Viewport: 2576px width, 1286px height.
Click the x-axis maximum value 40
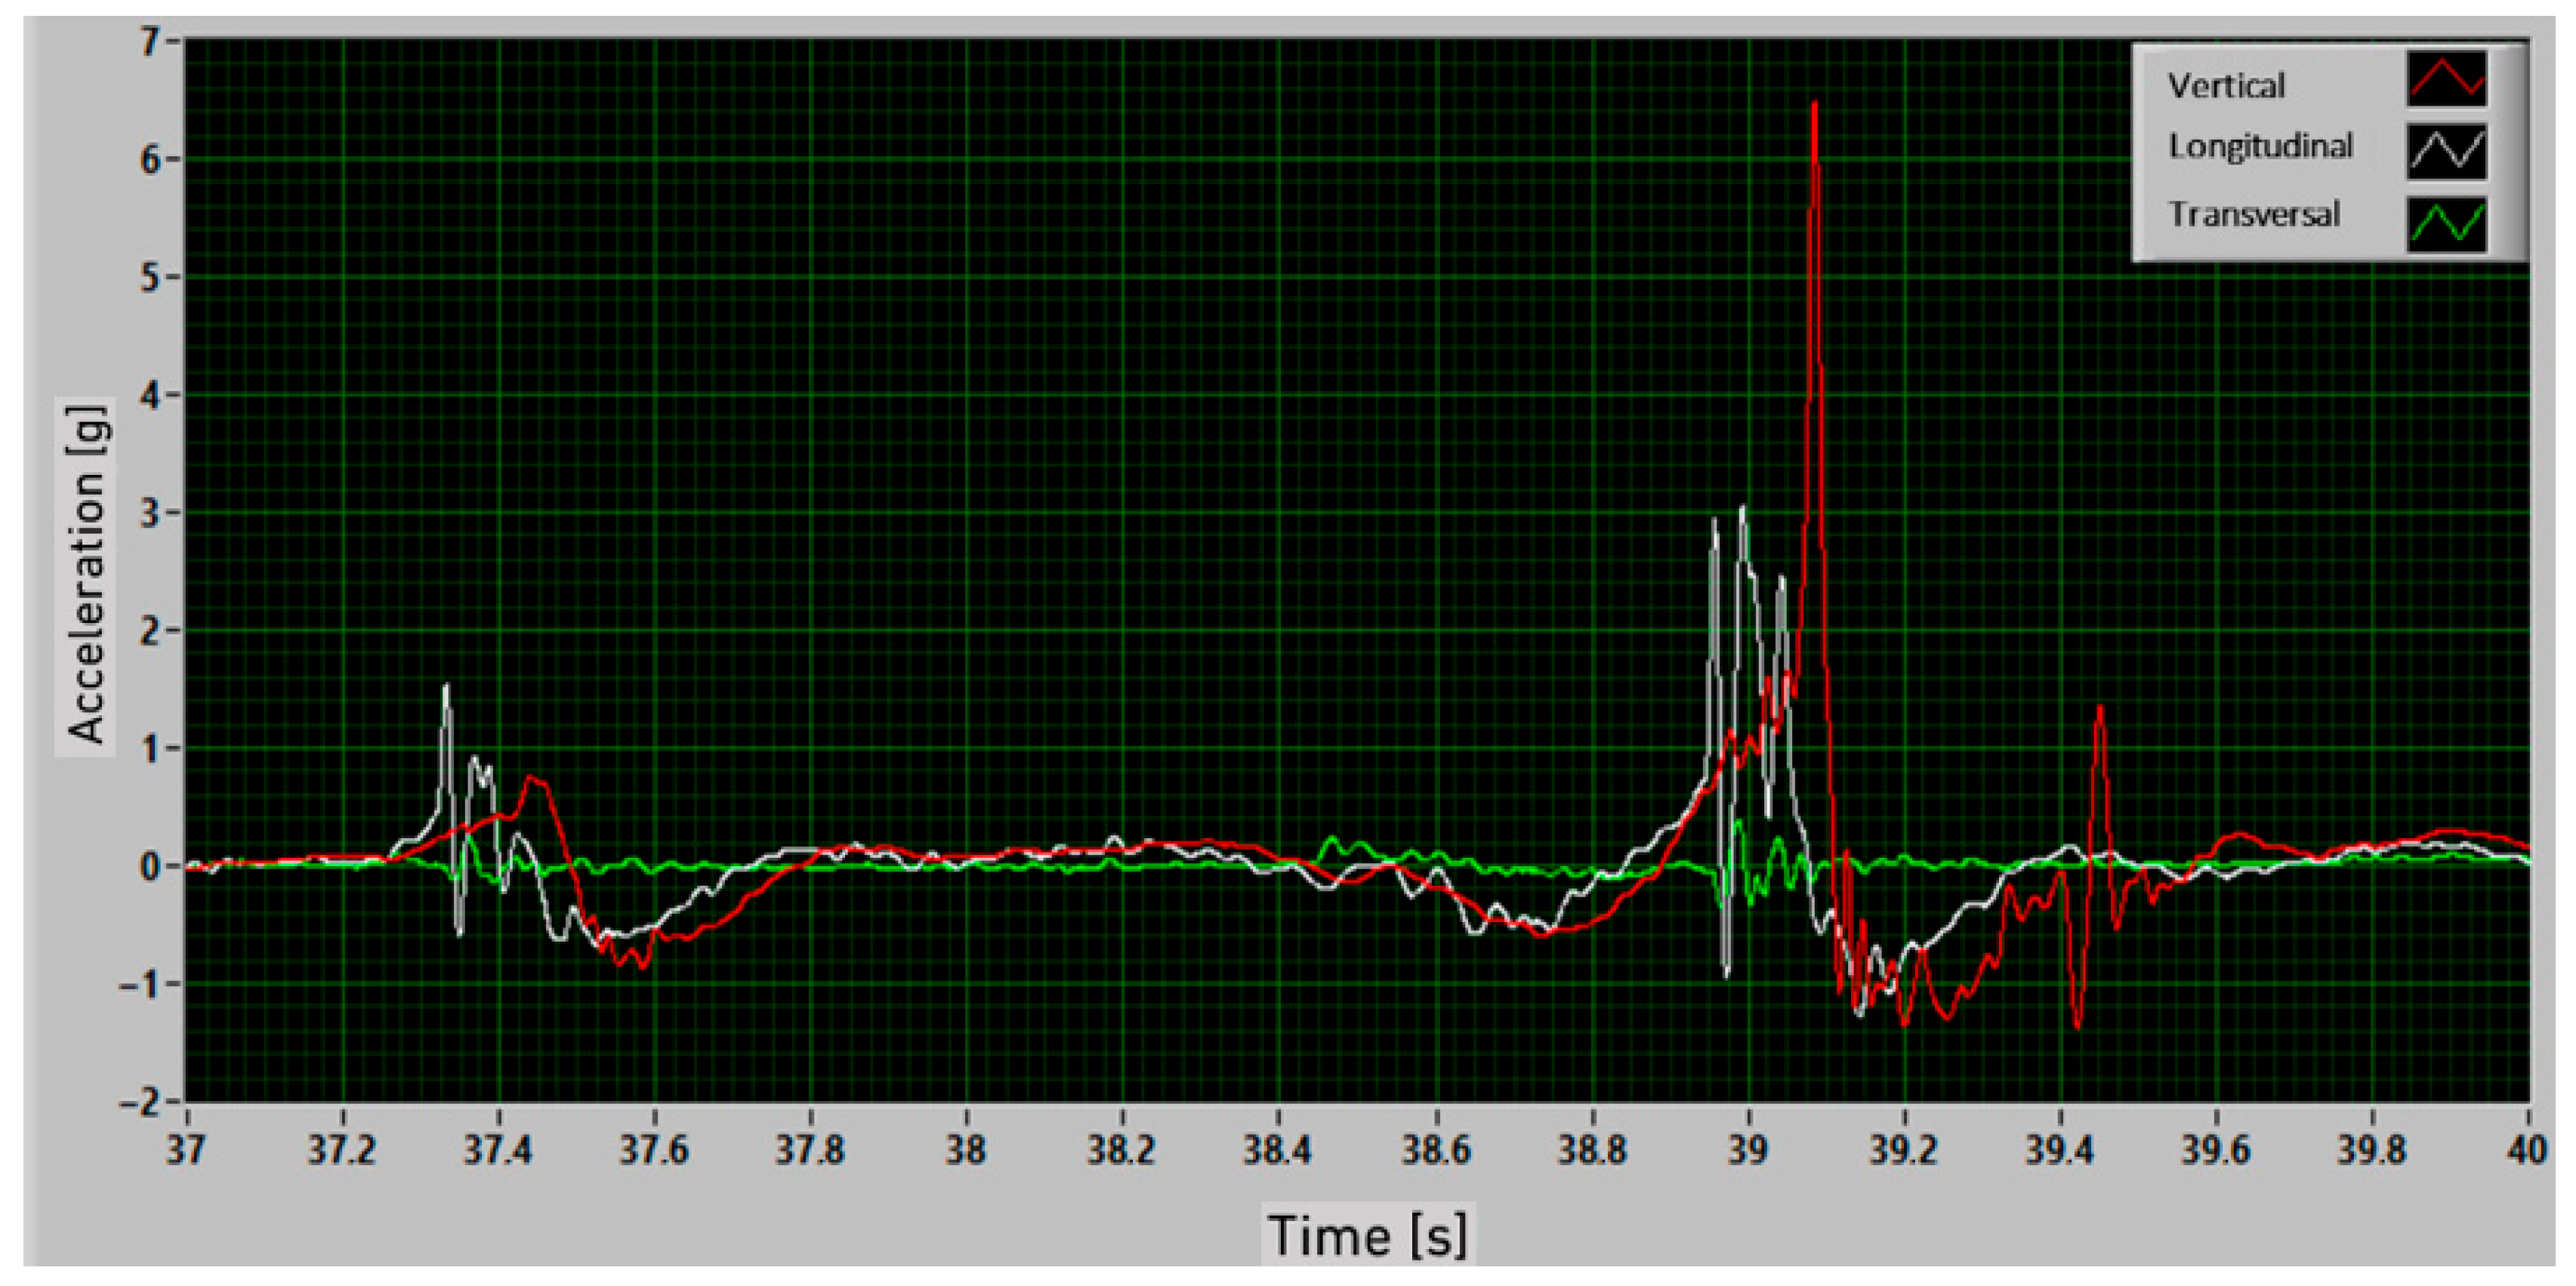pos(2526,1150)
